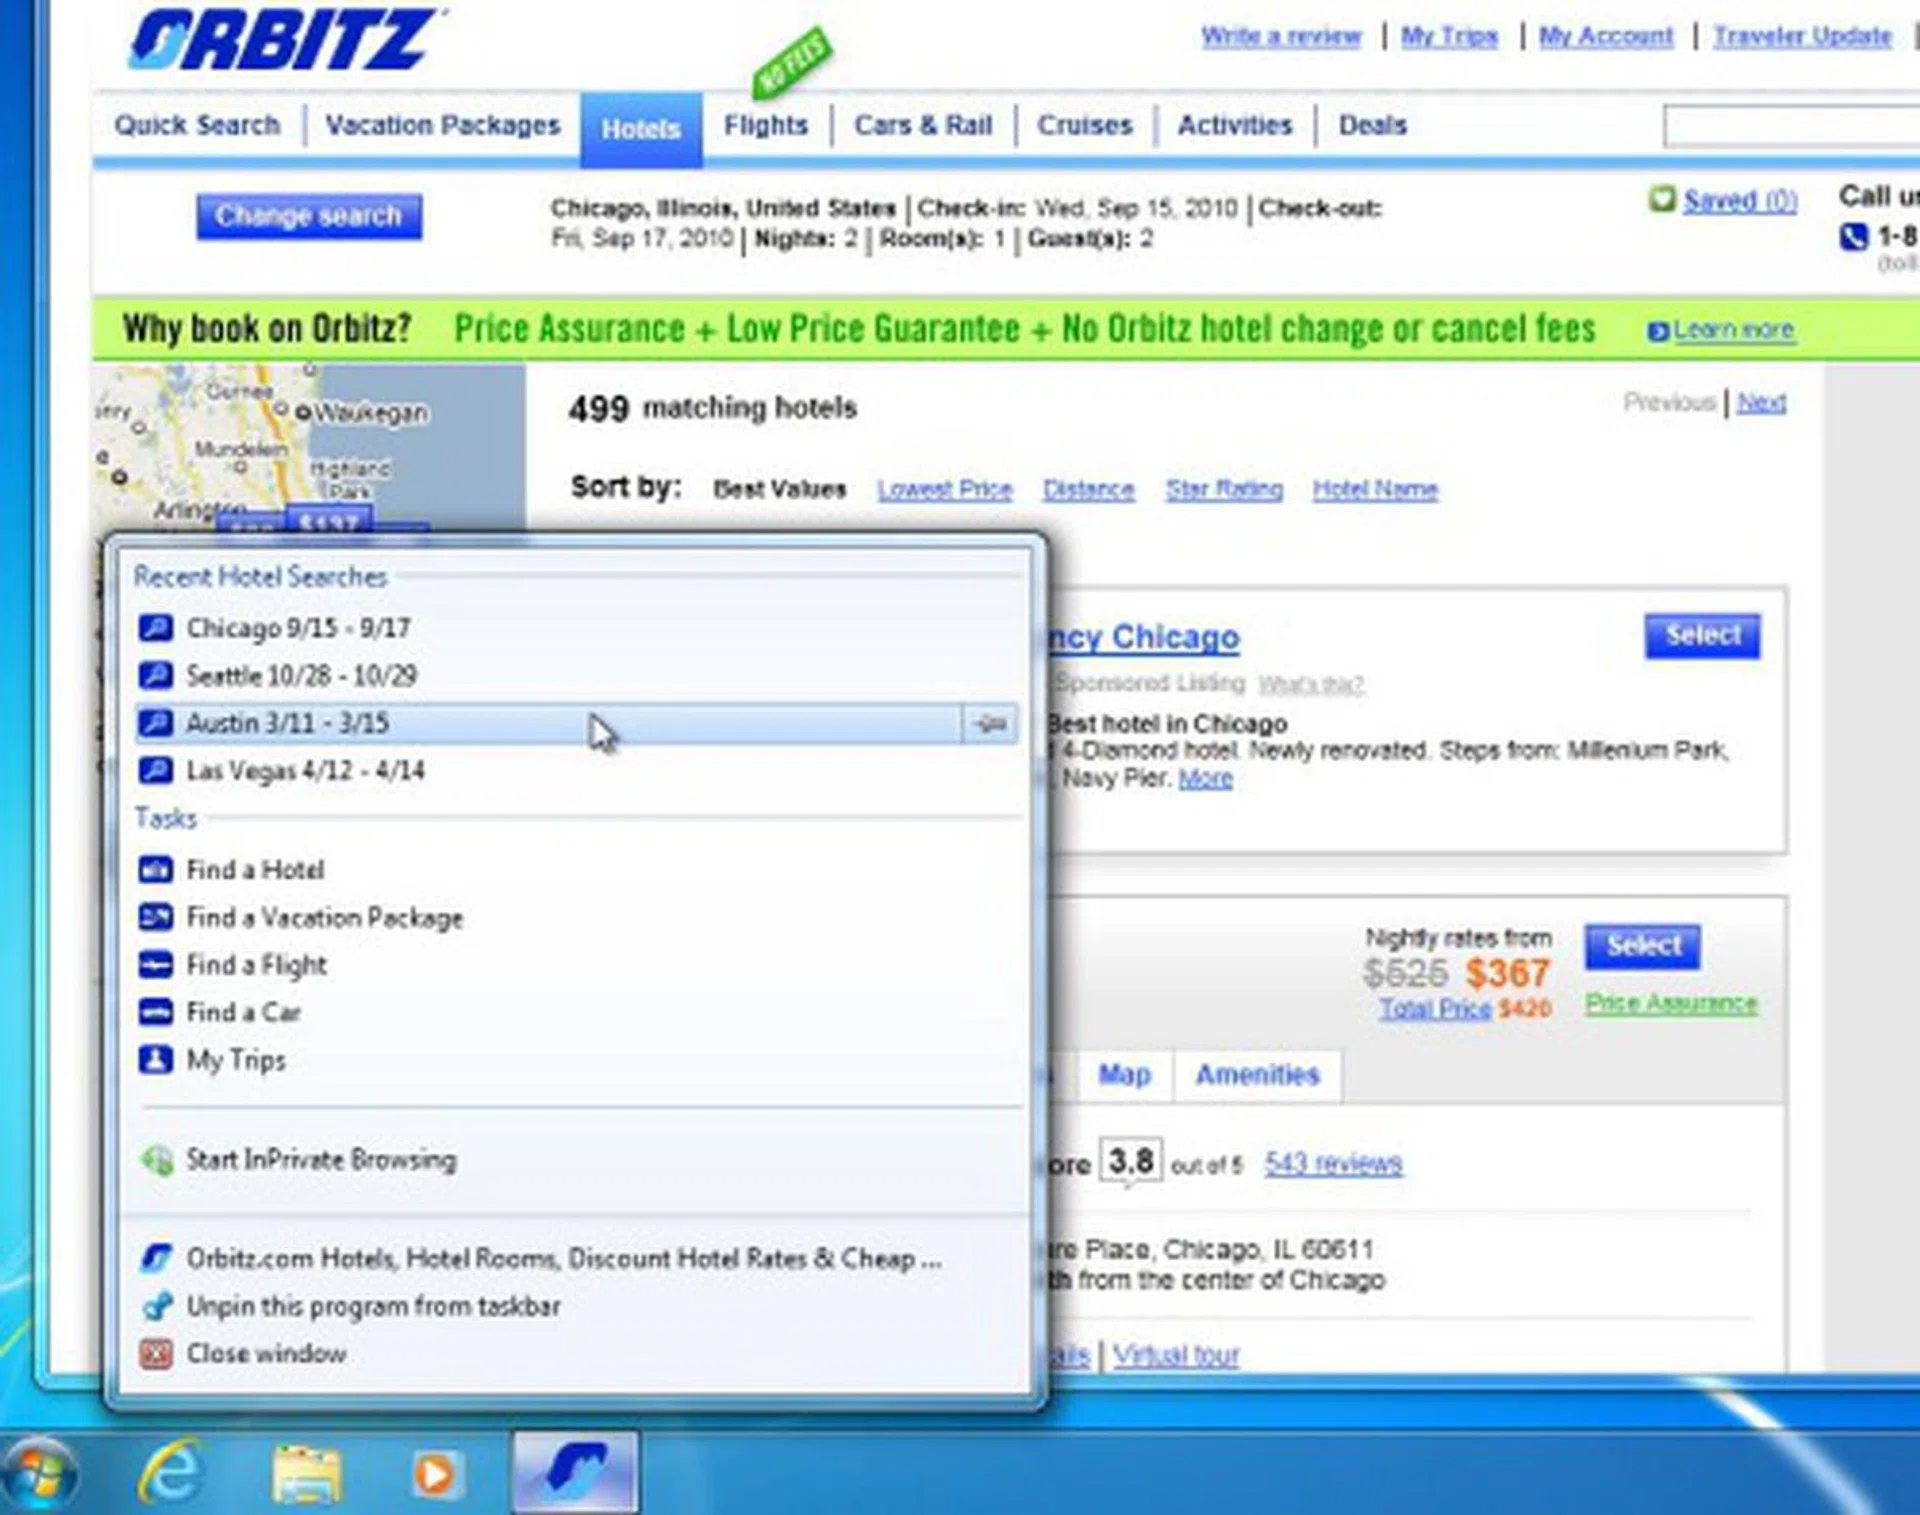Screen dimensions: 1920x1515
Task: Click the Start InPrivate Browsing icon
Action: (157, 1160)
